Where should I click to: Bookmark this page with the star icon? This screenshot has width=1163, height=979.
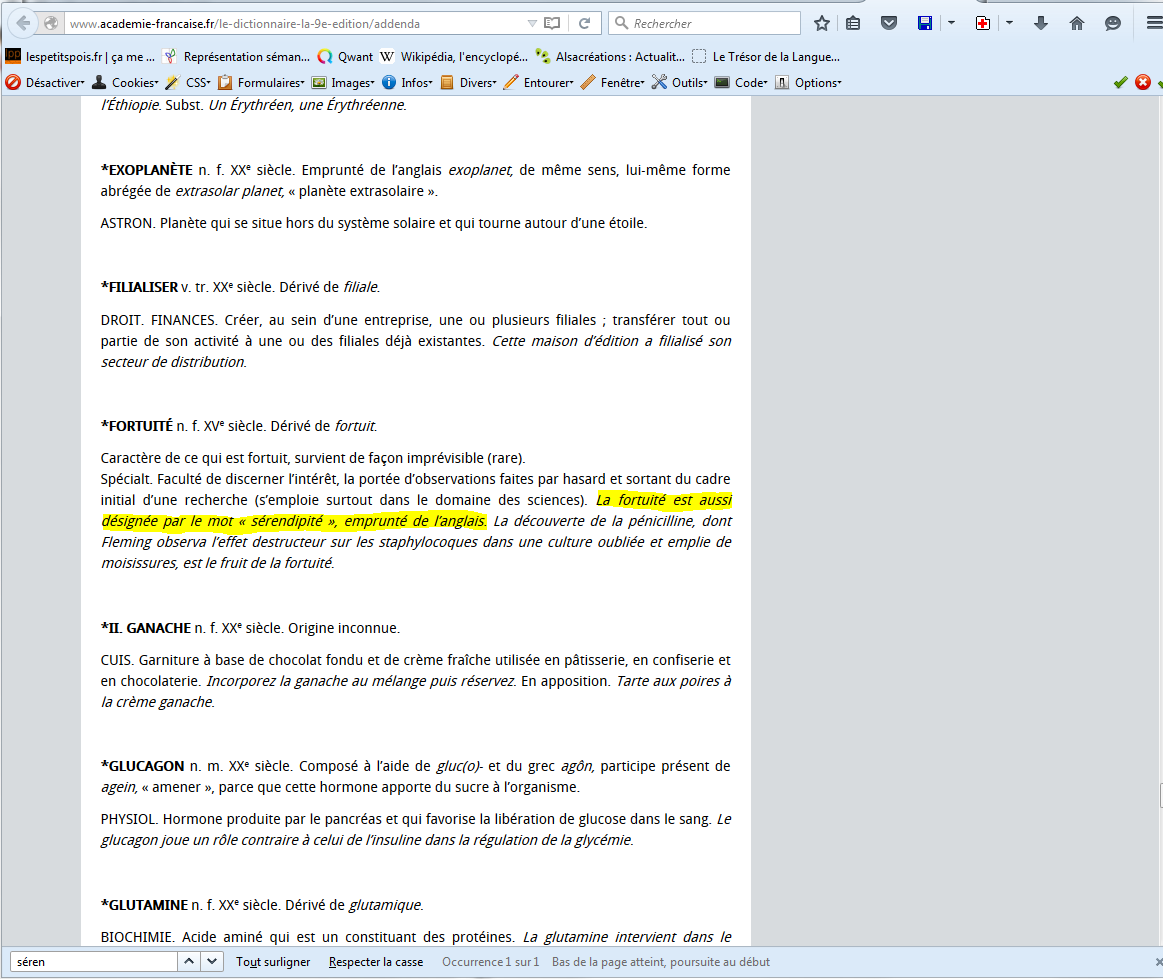822,23
